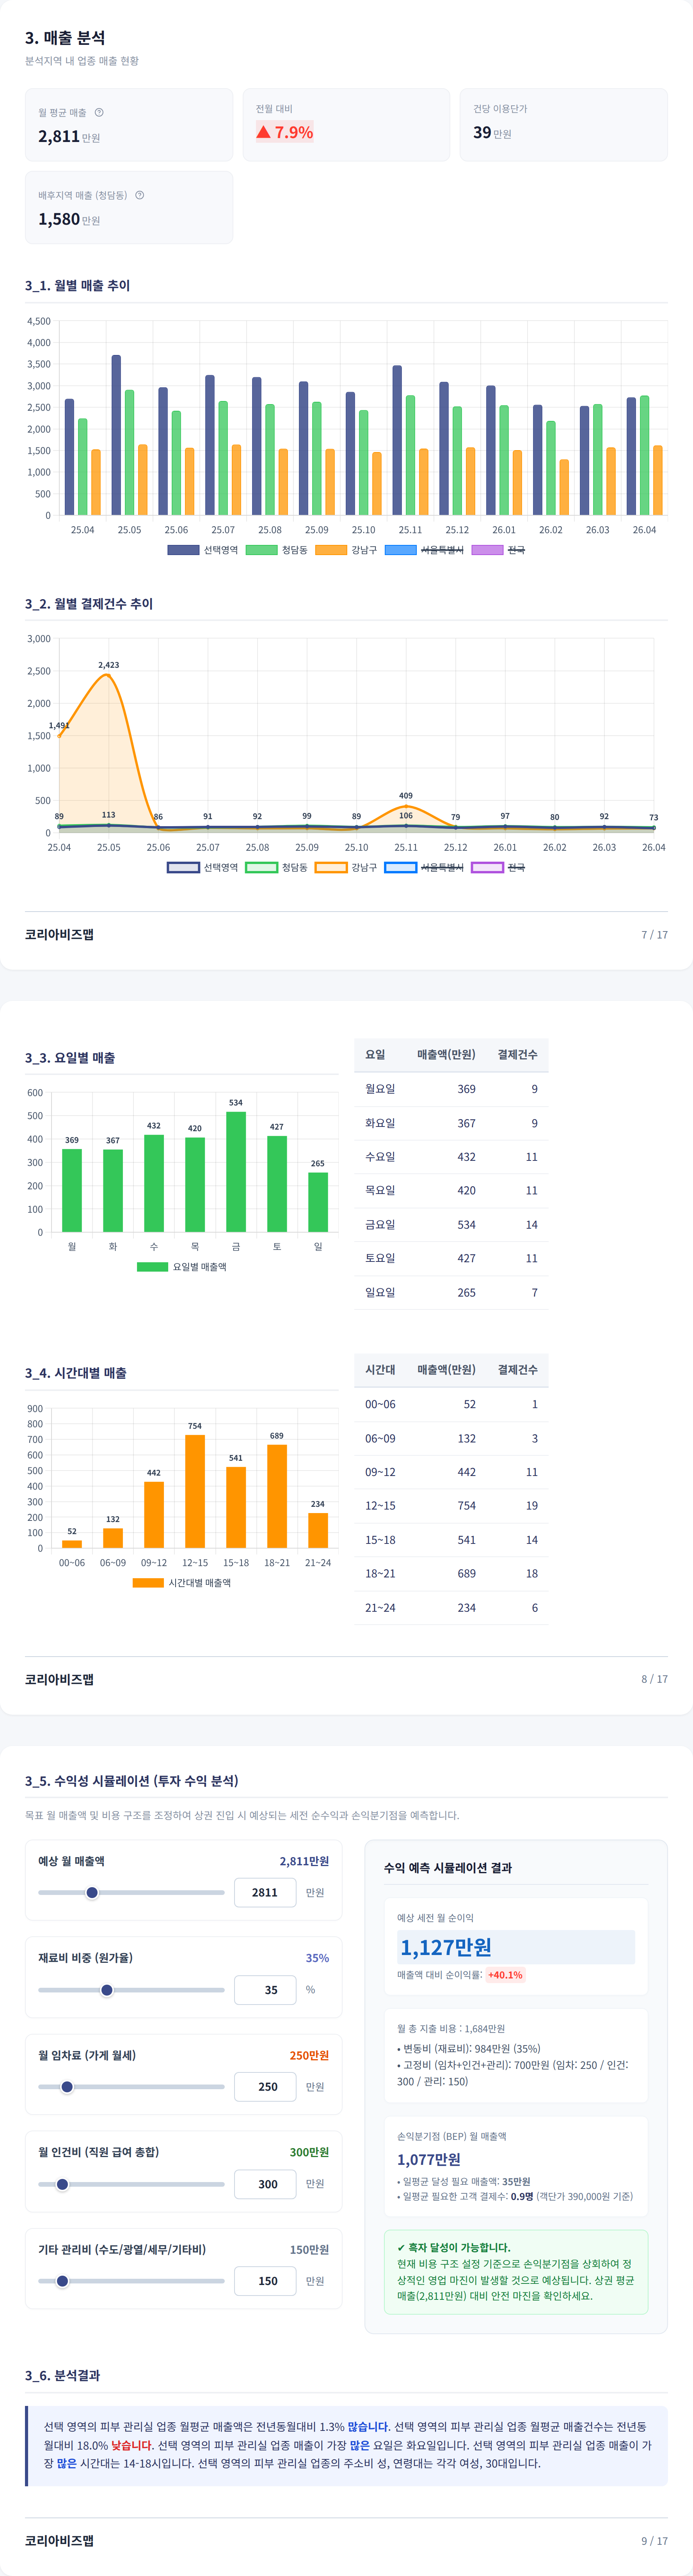Click the 시간대 column header
The height and width of the screenshot is (2576, 693).
pyautogui.click(x=380, y=1370)
